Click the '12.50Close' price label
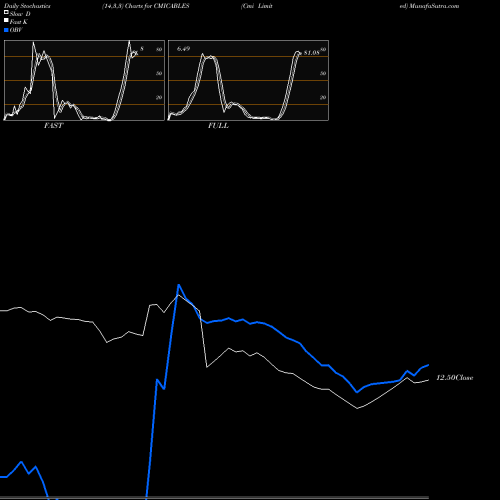The width and height of the screenshot is (500, 500). click(x=455, y=378)
